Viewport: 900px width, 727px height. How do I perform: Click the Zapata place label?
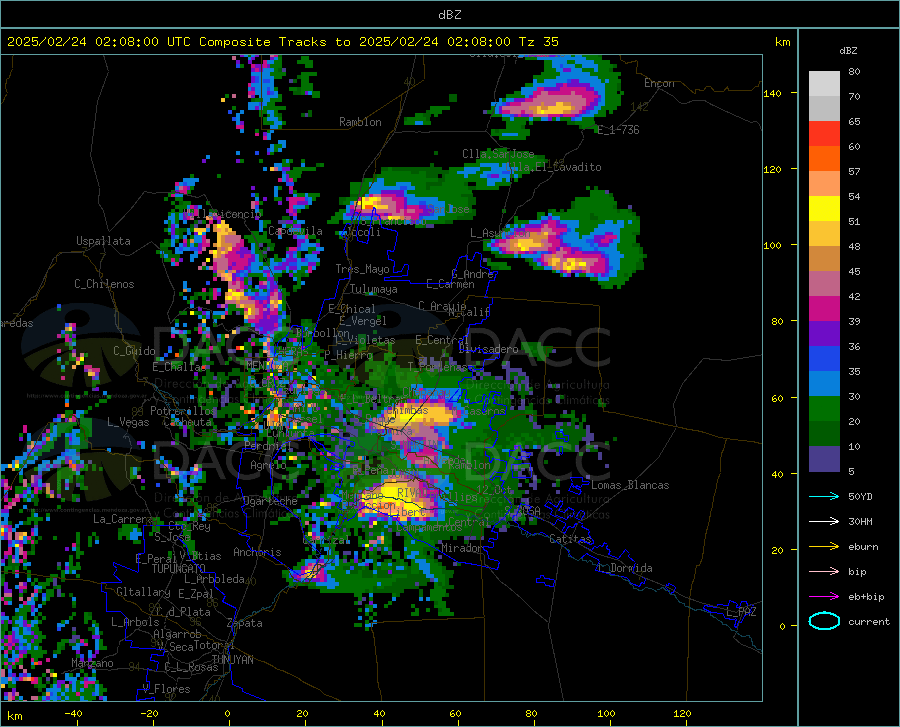click(245, 623)
